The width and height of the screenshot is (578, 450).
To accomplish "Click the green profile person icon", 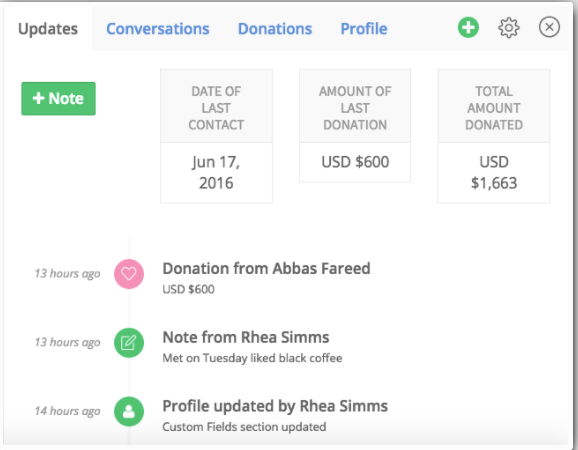I will click(x=129, y=411).
